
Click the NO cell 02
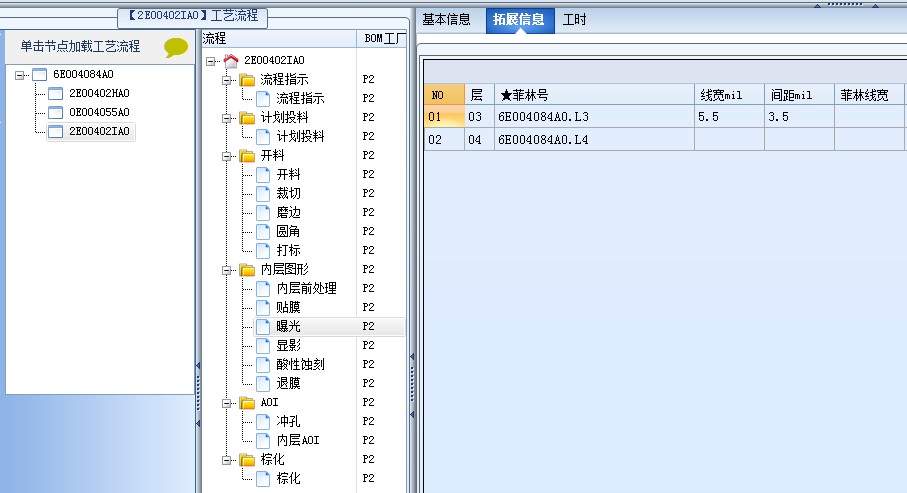[444, 140]
